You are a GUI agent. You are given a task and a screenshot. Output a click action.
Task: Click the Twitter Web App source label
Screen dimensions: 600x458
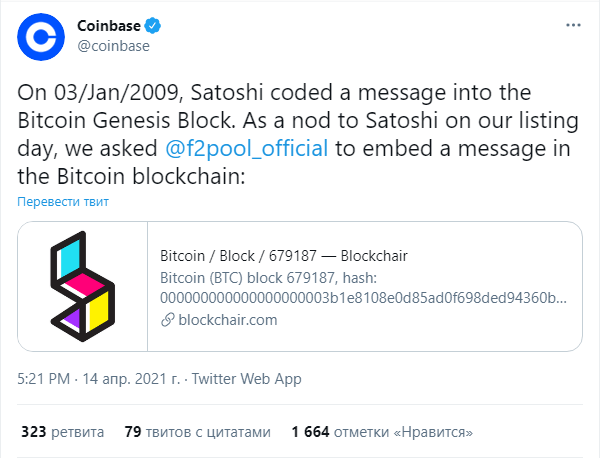pyautogui.click(x=246, y=379)
